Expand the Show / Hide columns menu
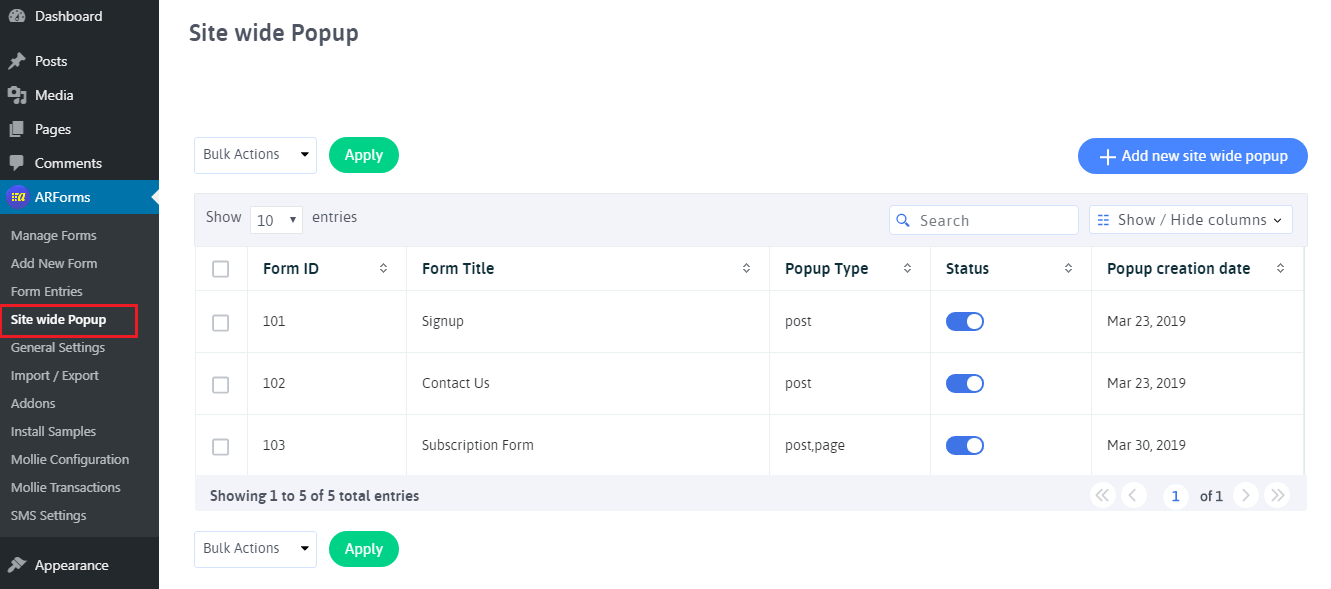This screenshot has width=1331, height=589. [x=1190, y=220]
